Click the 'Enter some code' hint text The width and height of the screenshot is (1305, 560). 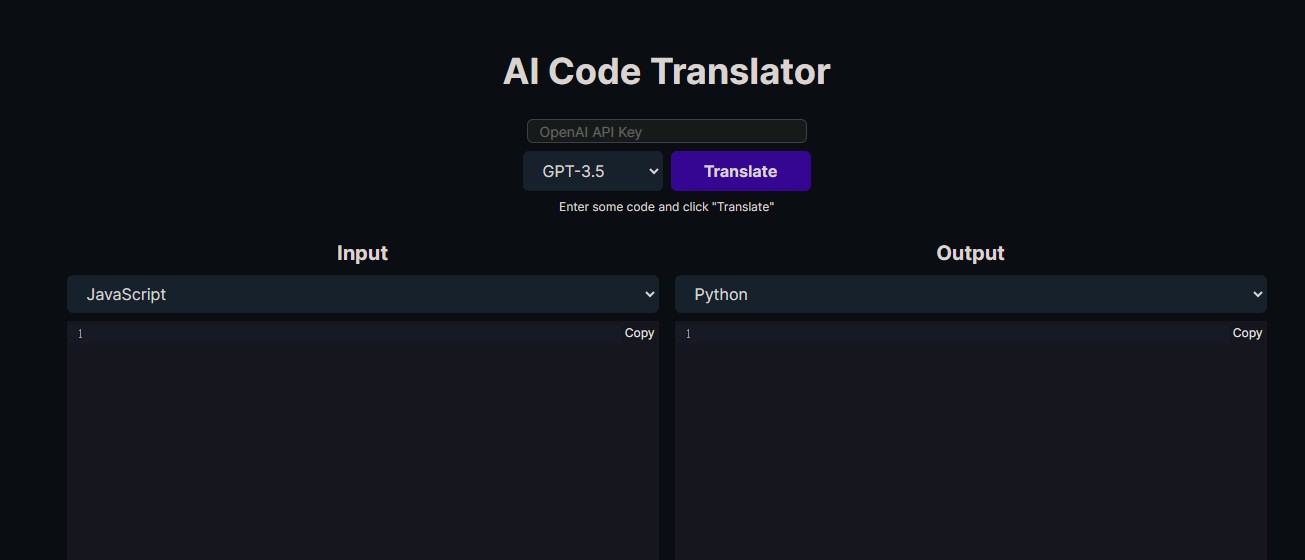point(666,207)
